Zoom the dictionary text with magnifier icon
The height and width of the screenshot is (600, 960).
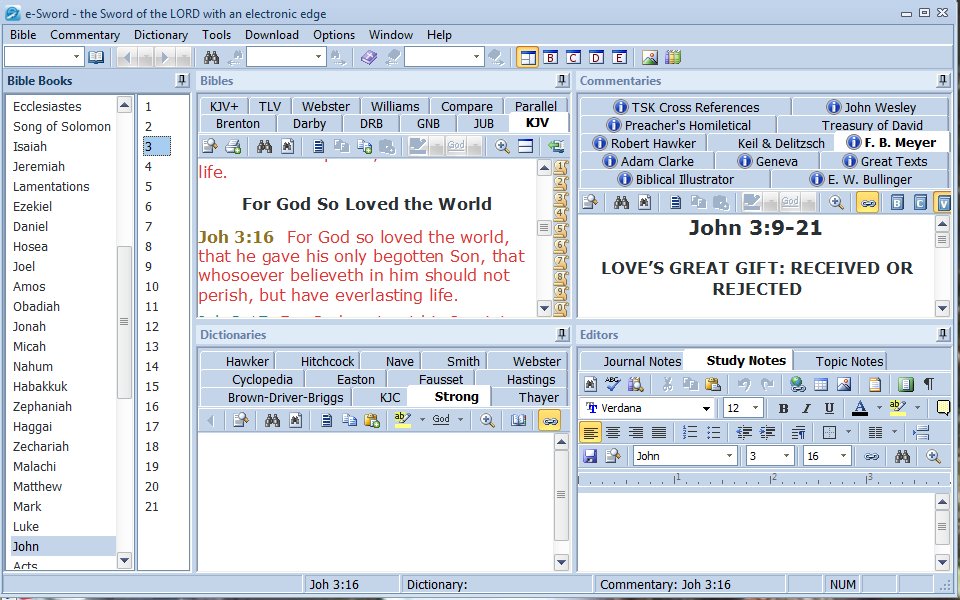pyautogui.click(x=487, y=420)
